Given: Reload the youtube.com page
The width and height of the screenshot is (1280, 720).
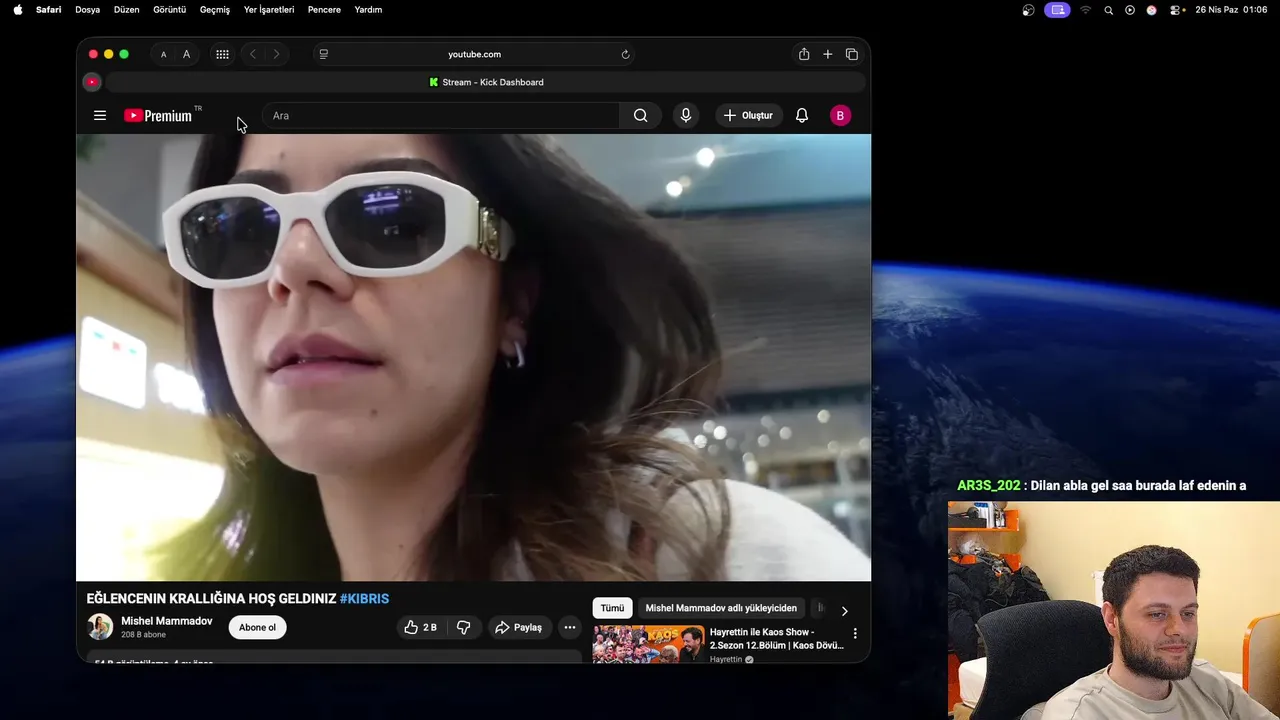Looking at the screenshot, I should pos(625,54).
